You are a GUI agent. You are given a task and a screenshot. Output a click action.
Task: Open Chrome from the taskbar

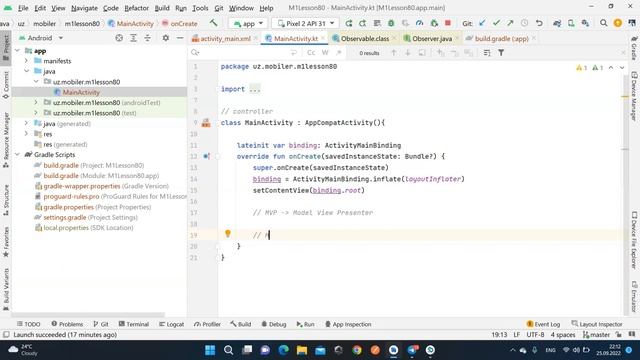point(357,350)
